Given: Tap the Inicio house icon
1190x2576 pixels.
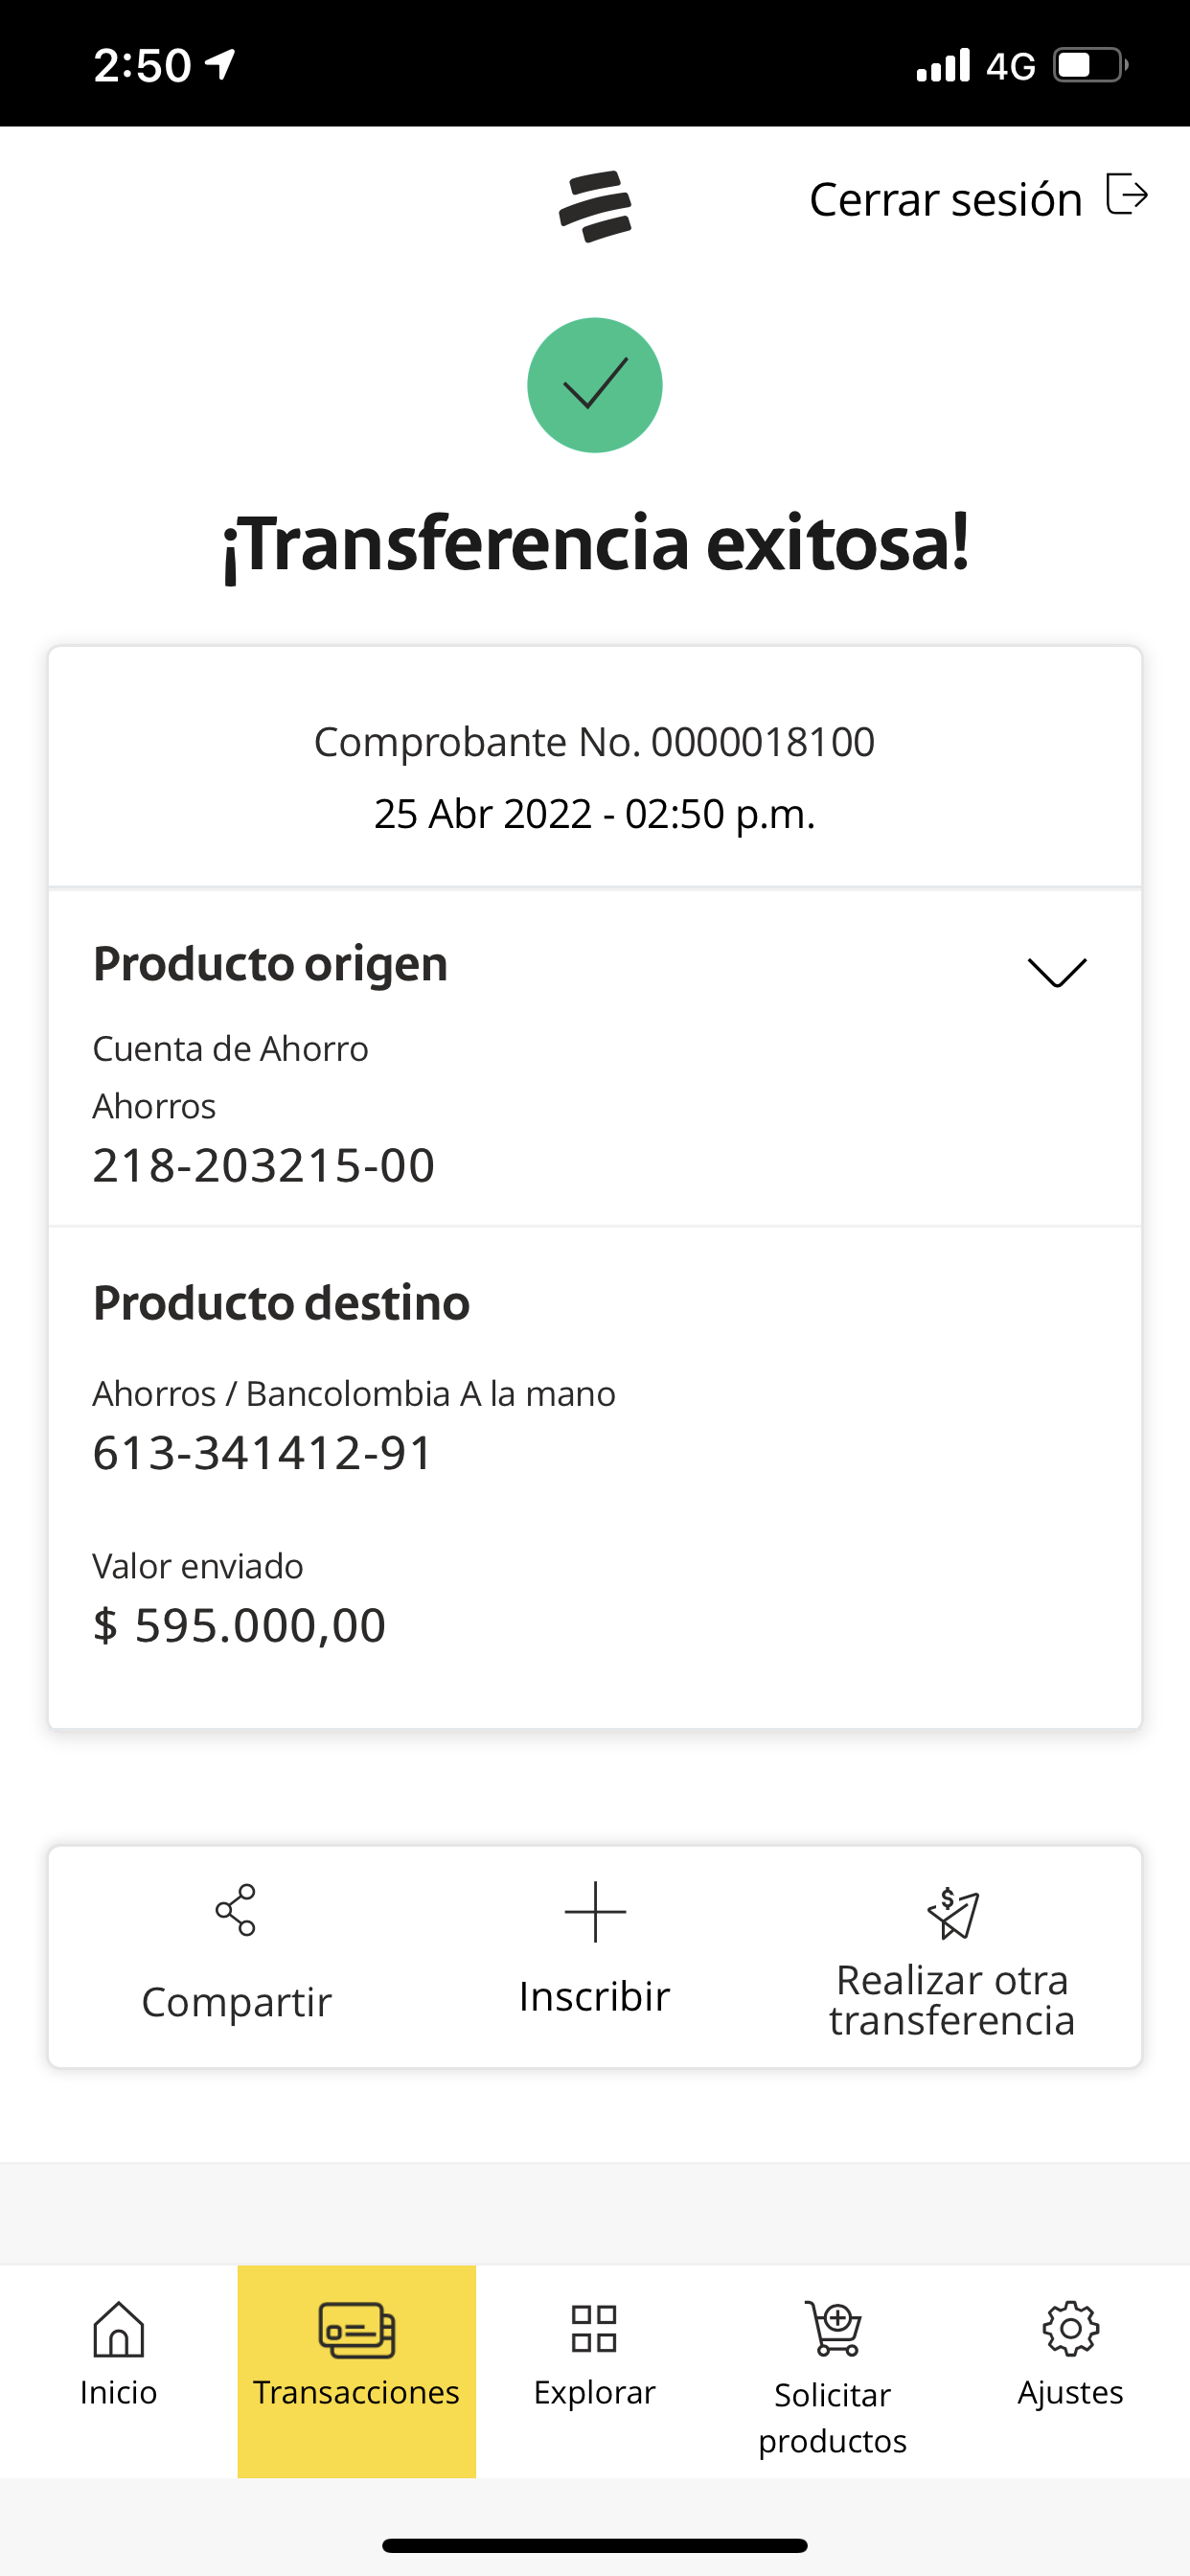Looking at the screenshot, I should click(x=118, y=2329).
